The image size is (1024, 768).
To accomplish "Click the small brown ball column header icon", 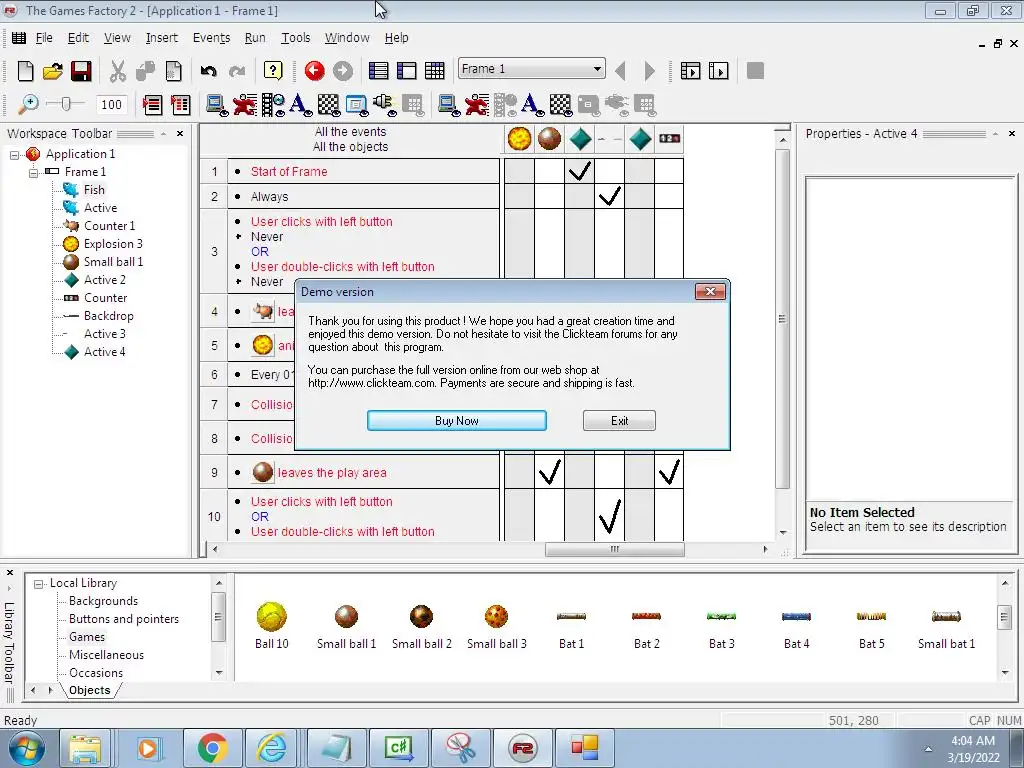I will (x=549, y=138).
